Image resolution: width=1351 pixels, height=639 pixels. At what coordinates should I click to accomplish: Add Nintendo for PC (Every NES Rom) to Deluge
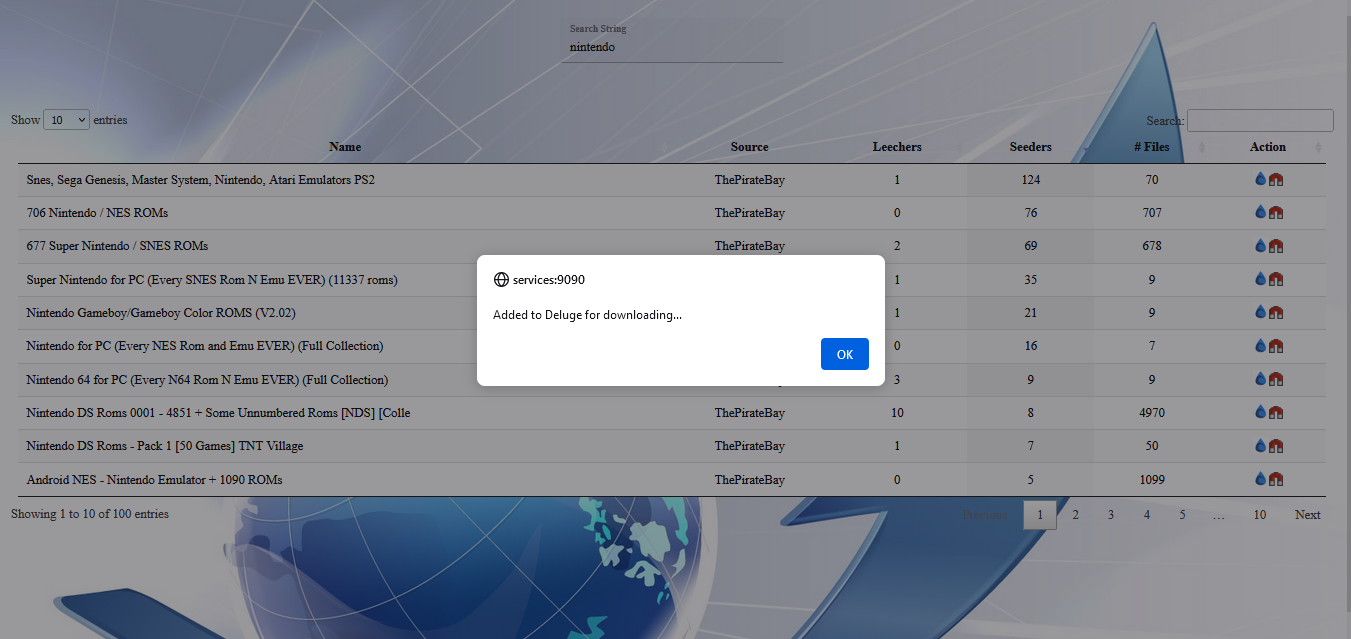click(x=1261, y=346)
